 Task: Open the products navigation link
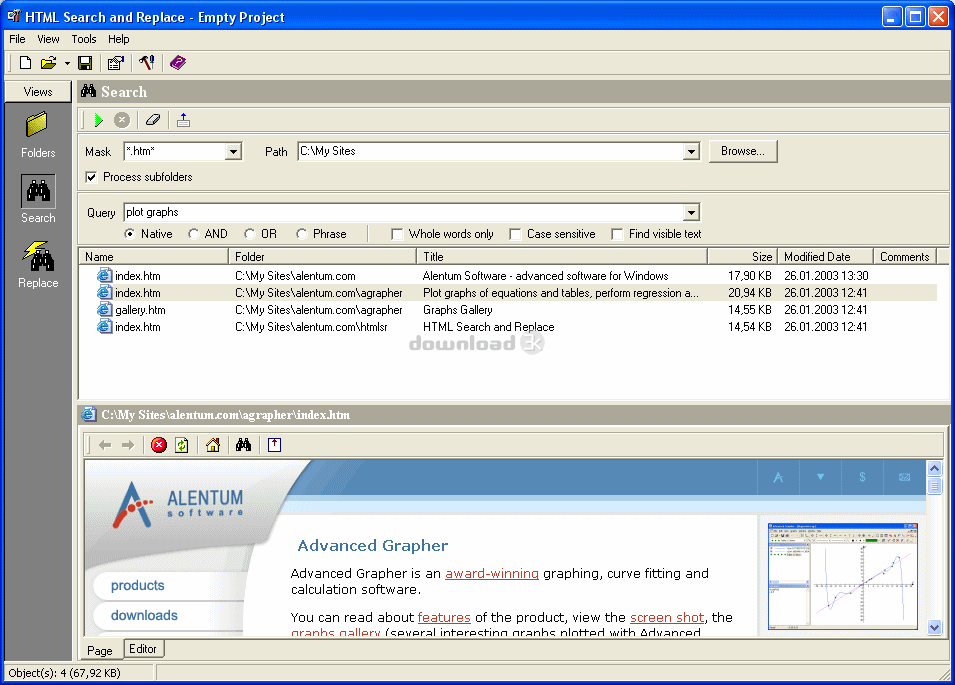(x=138, y=586)
